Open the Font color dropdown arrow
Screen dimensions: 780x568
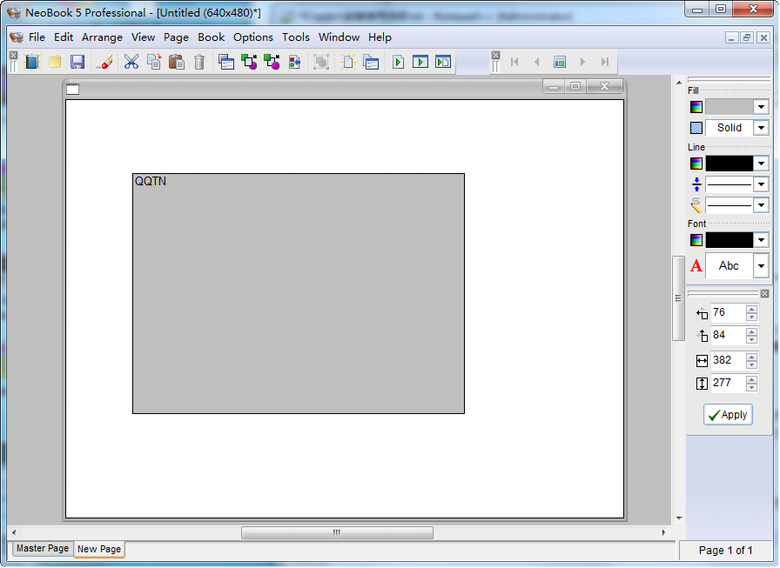761,240
